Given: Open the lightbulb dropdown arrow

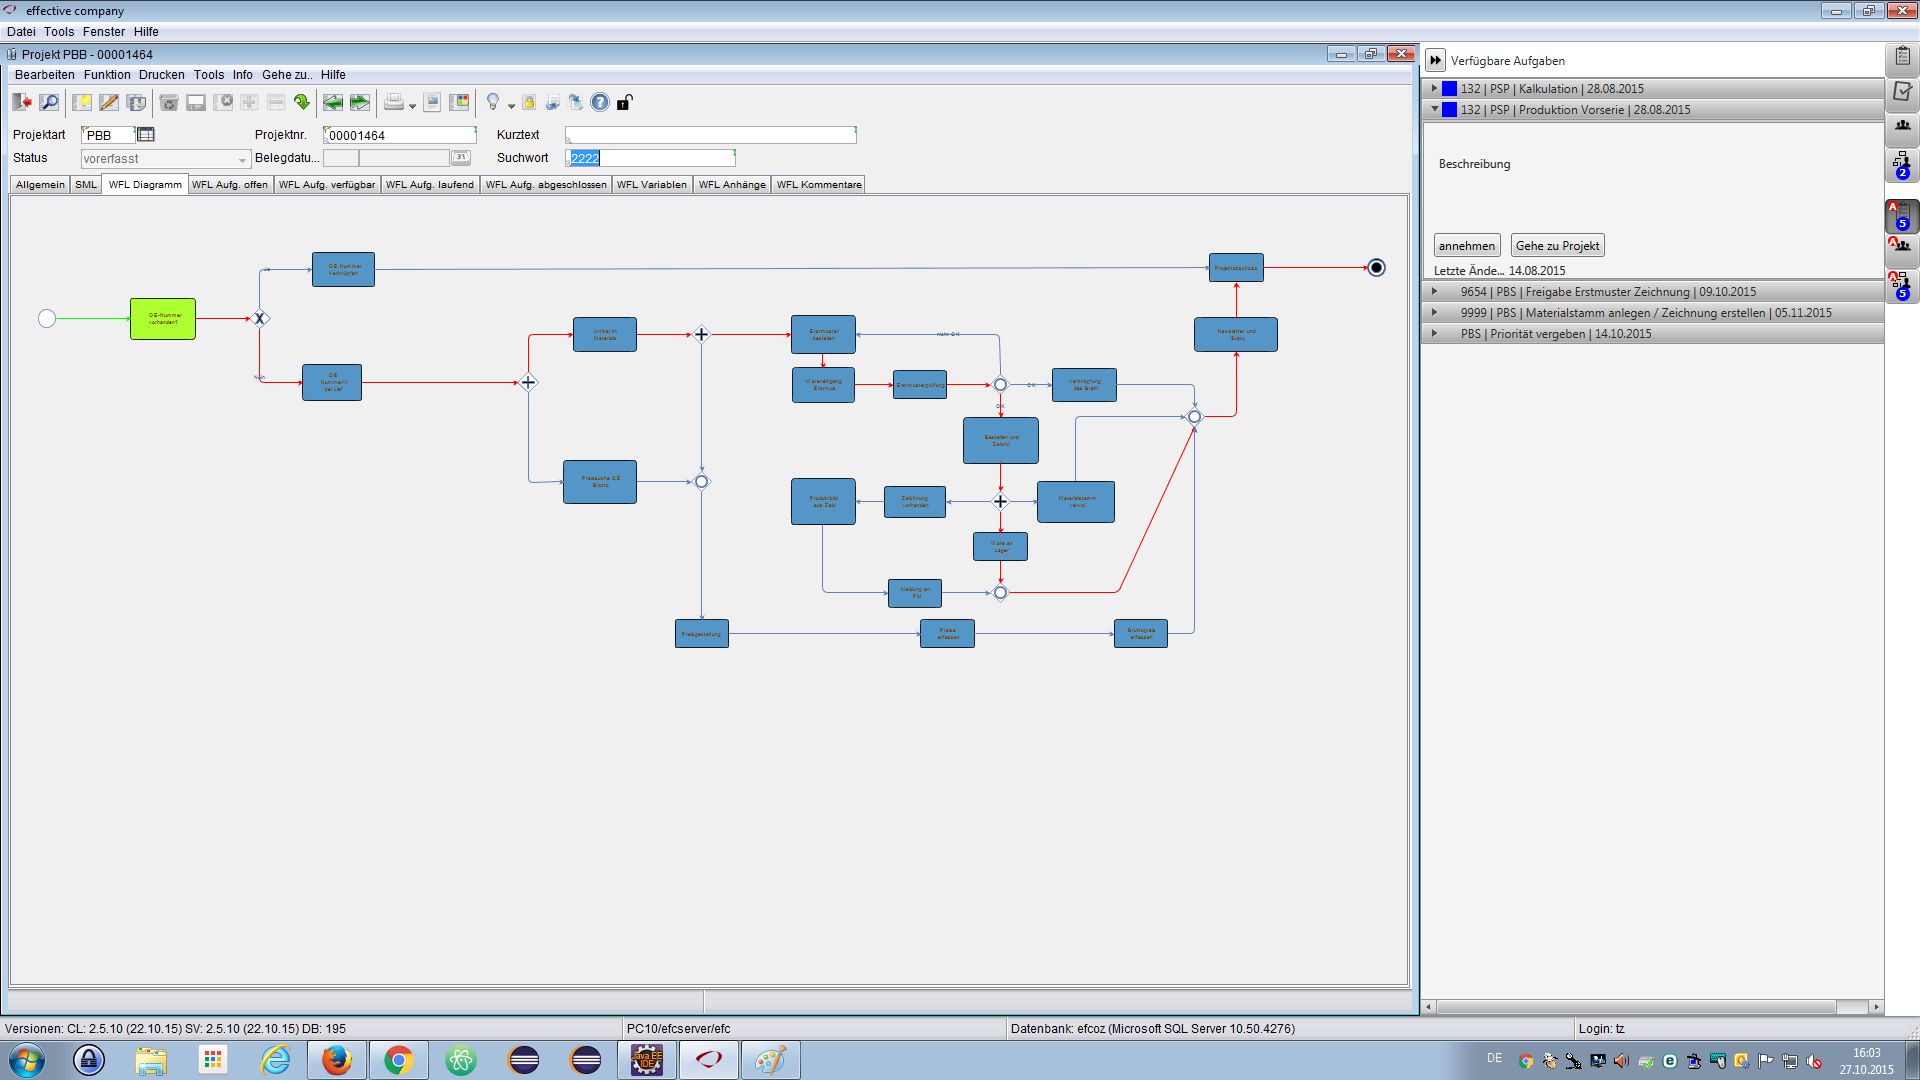Looking at the screenshot, I should pos(511,105).
